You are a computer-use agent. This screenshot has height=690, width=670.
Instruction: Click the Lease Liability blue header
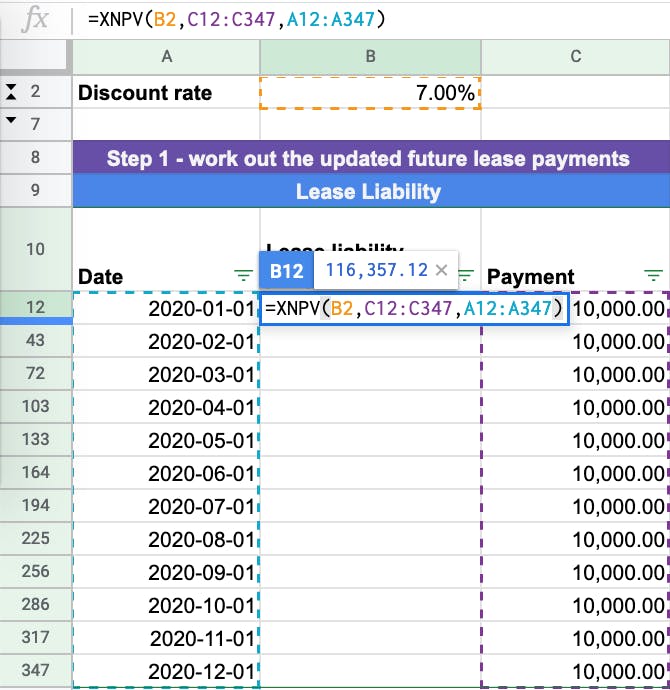[371, 191]
